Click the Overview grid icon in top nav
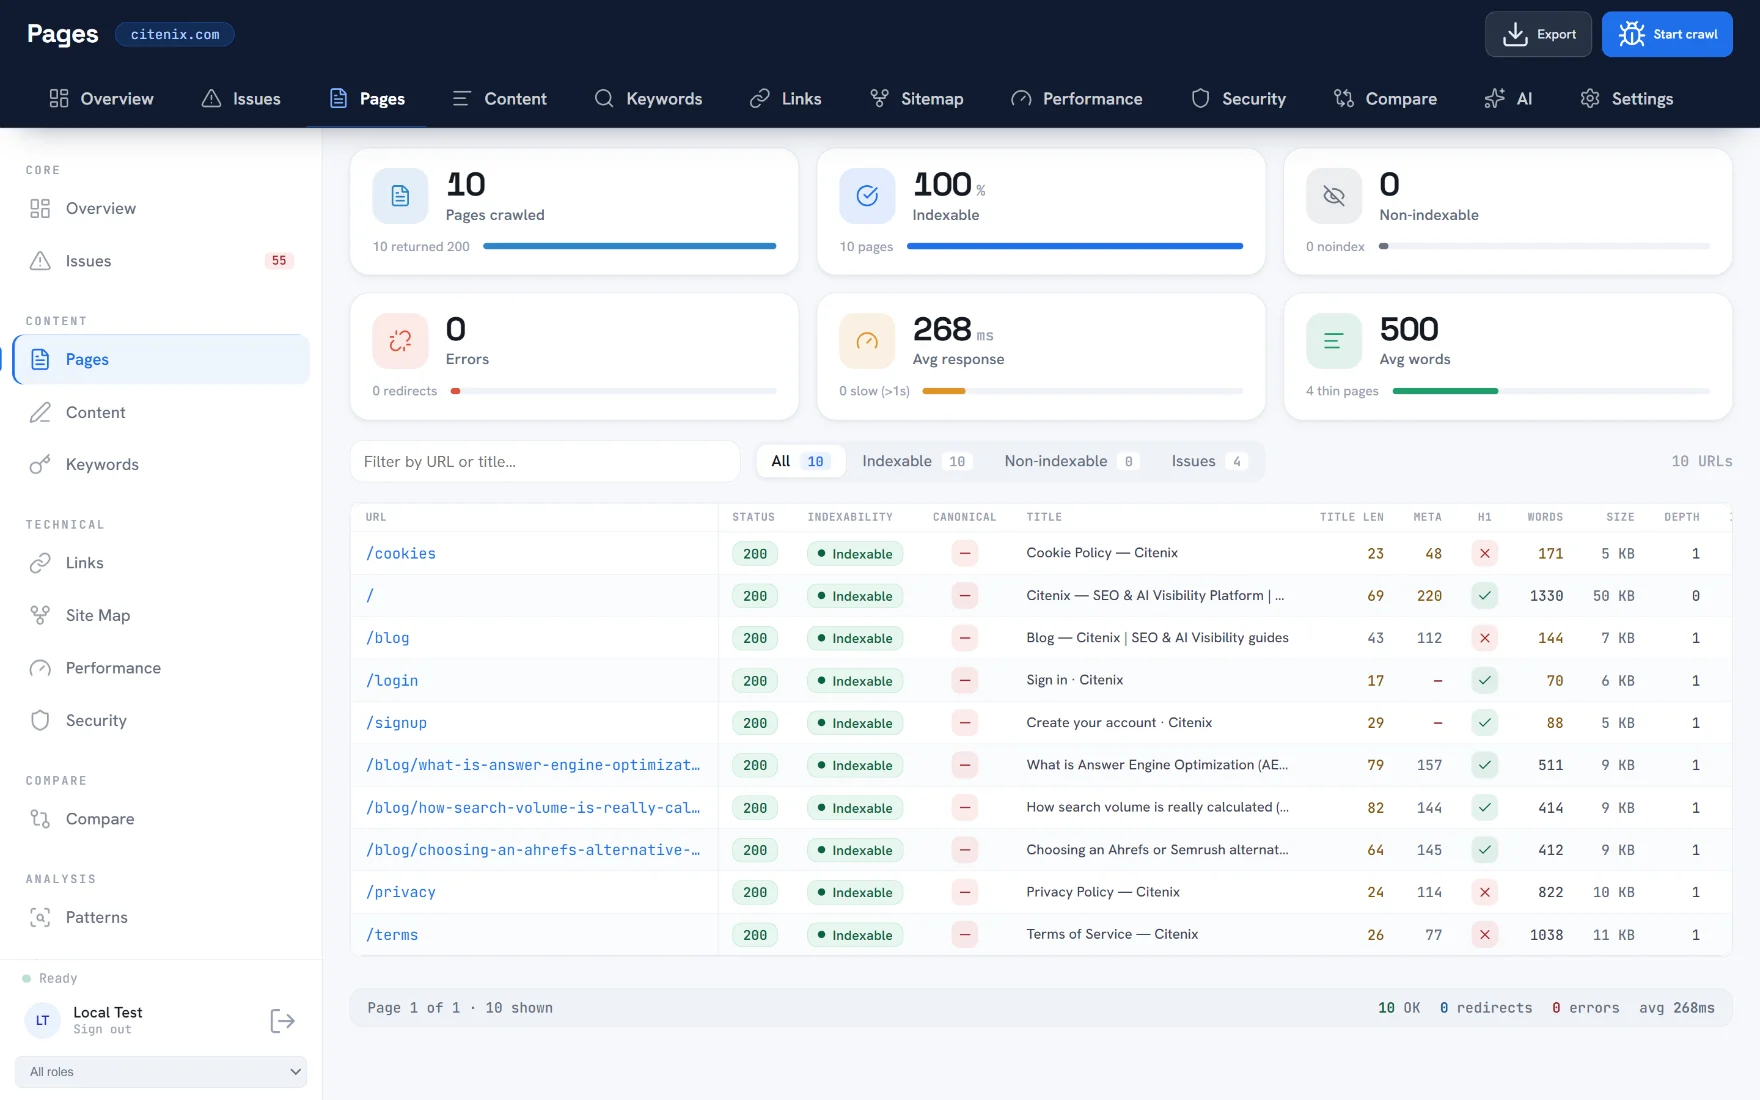Viewport: 1760px width, 1100px height. tap(59, 98)
